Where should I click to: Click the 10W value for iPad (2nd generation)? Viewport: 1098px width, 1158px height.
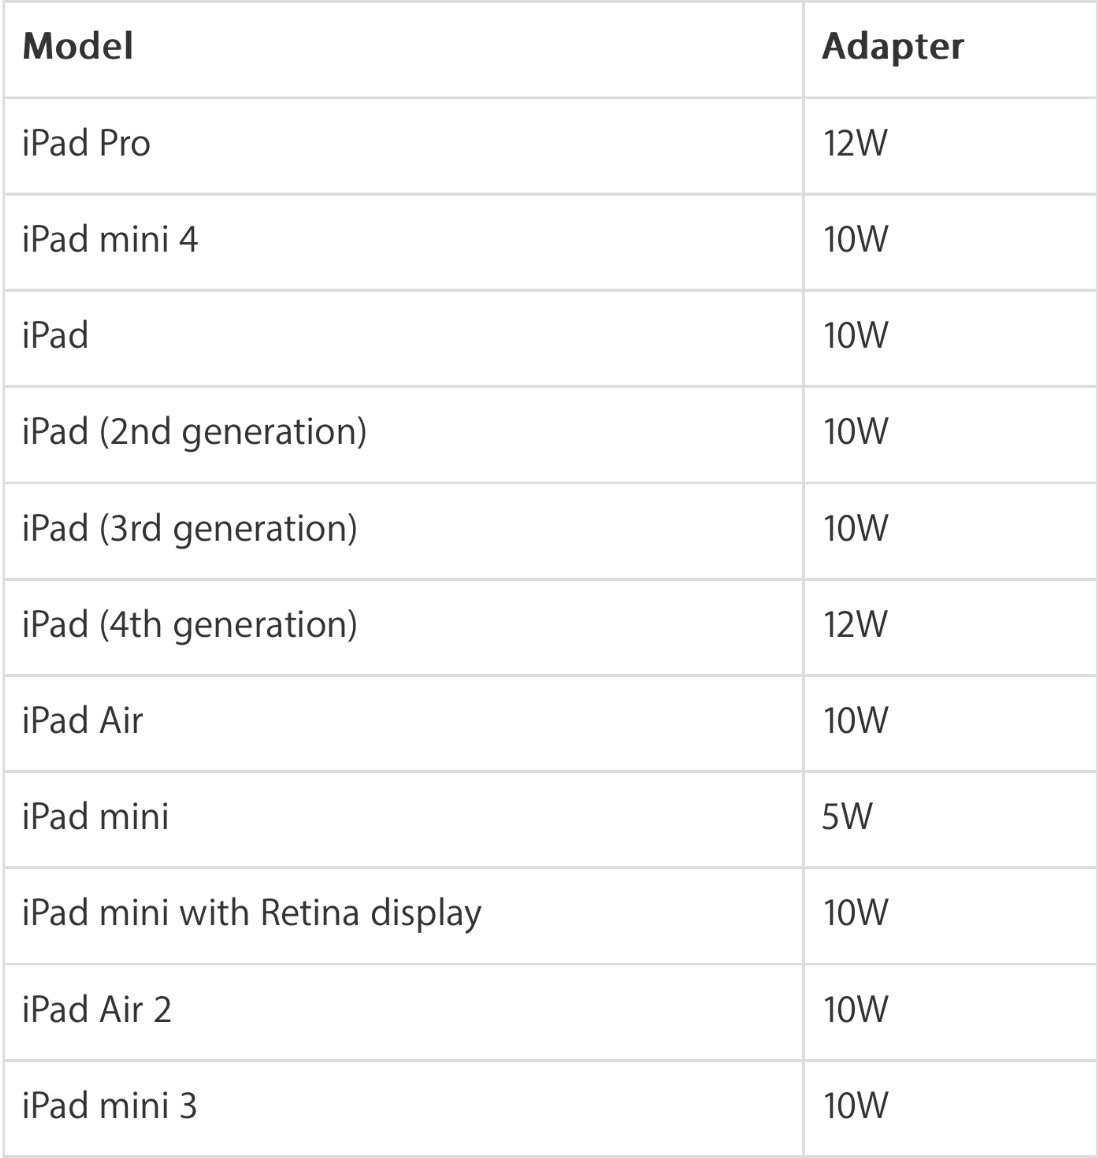tap(855, 431)
